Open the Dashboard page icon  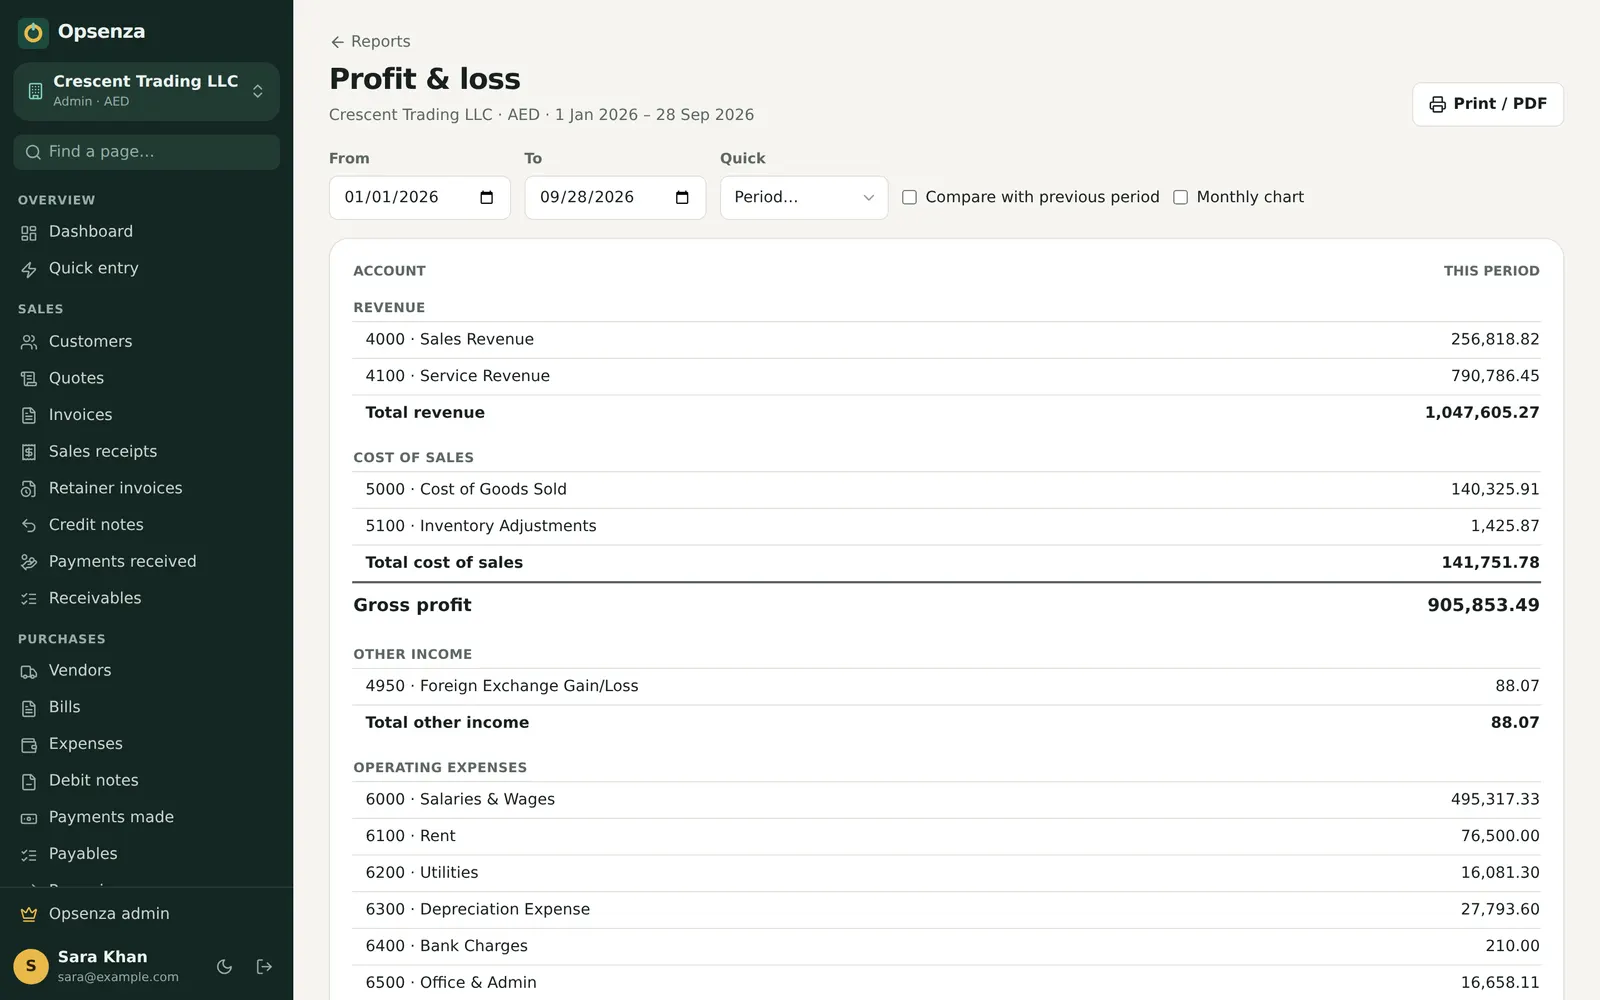click(x=29, y=232)
